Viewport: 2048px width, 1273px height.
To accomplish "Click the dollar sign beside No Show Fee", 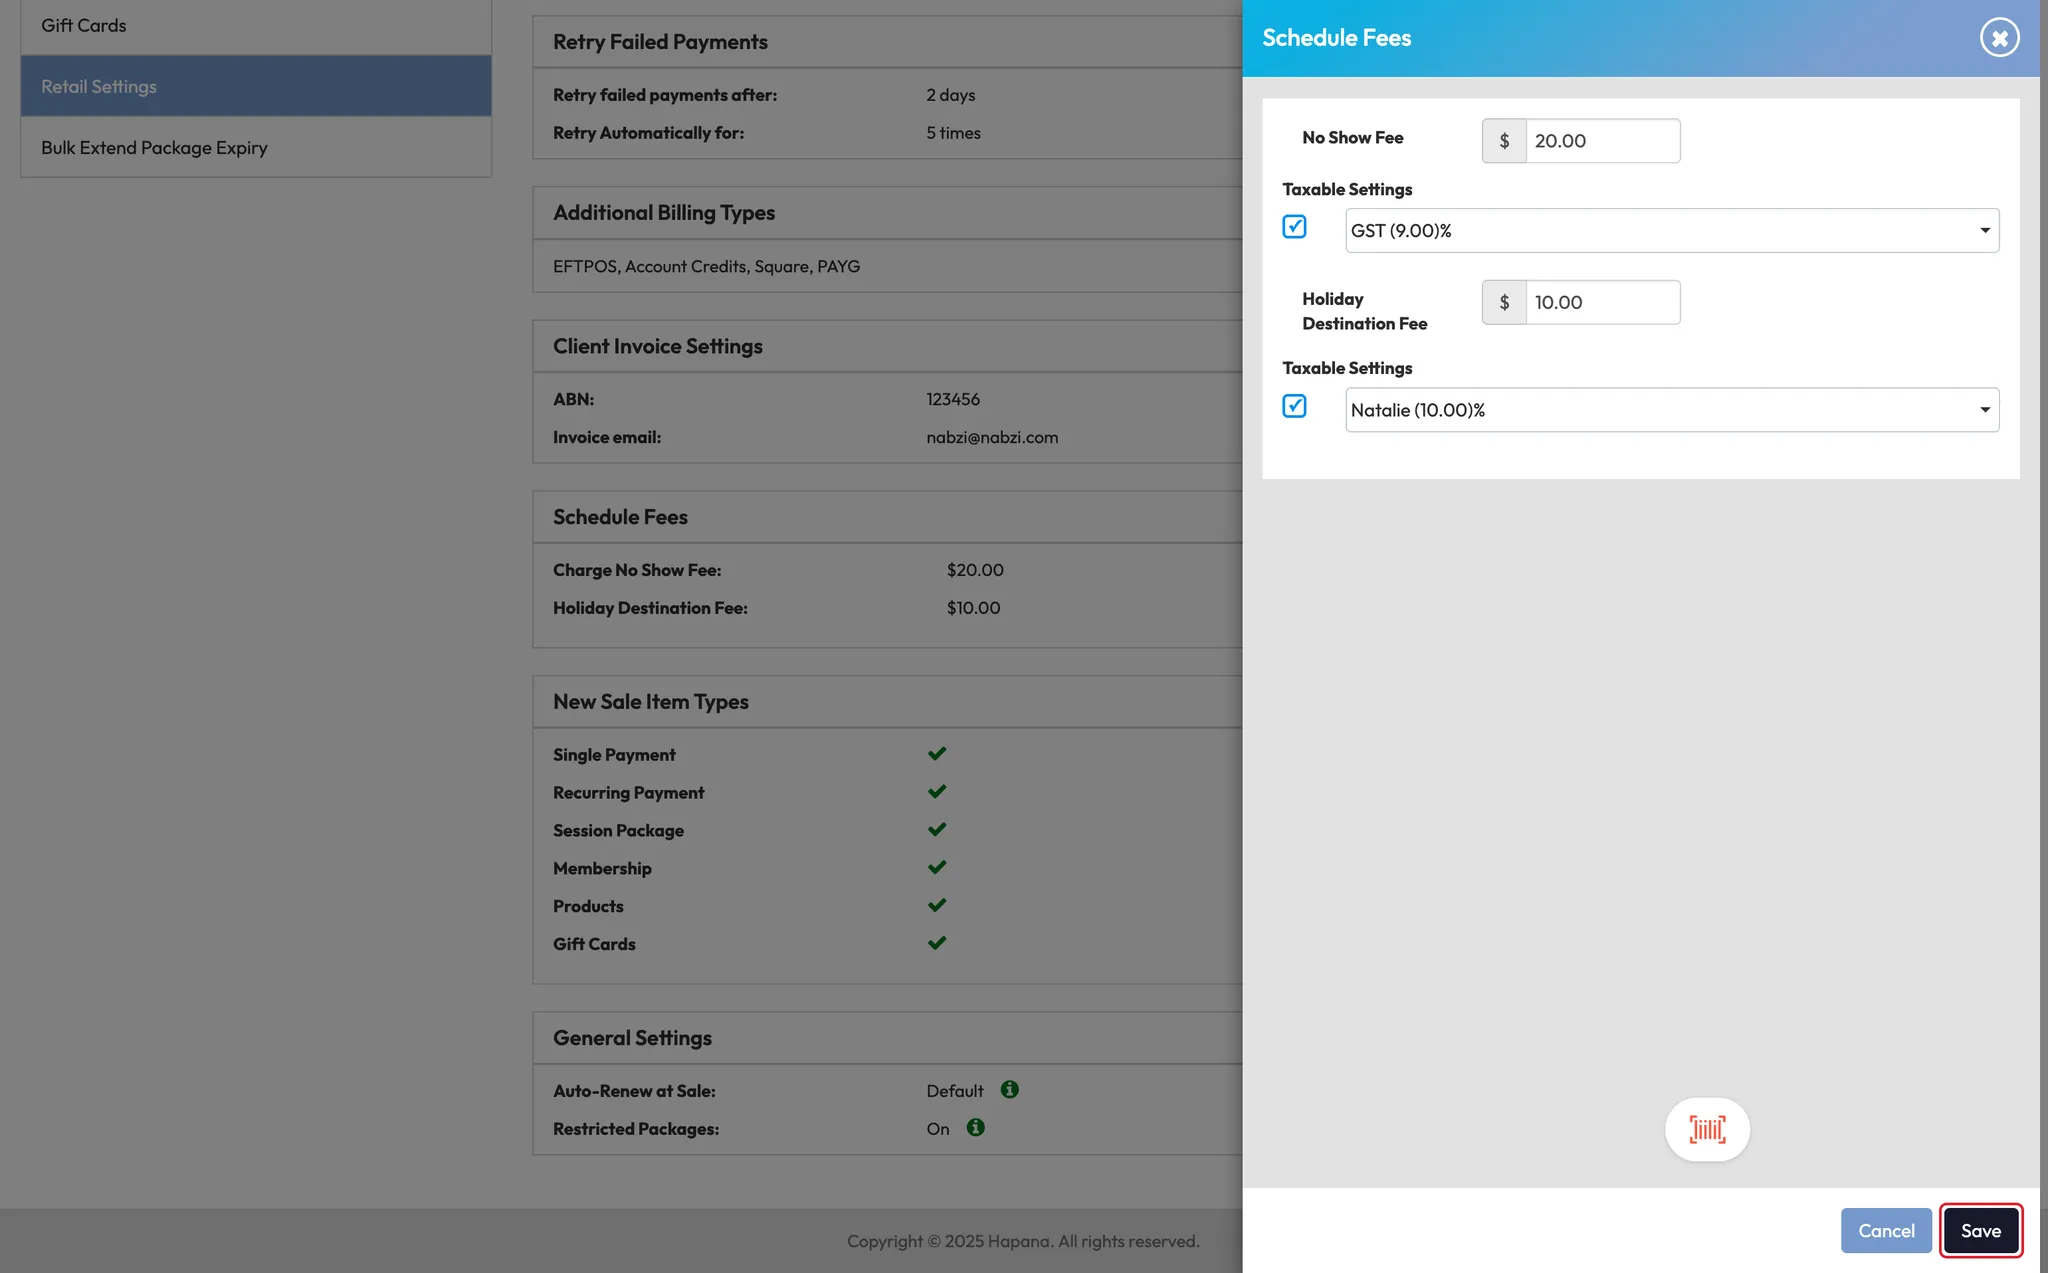I will pyautogui.click(x=1504, y=141).
